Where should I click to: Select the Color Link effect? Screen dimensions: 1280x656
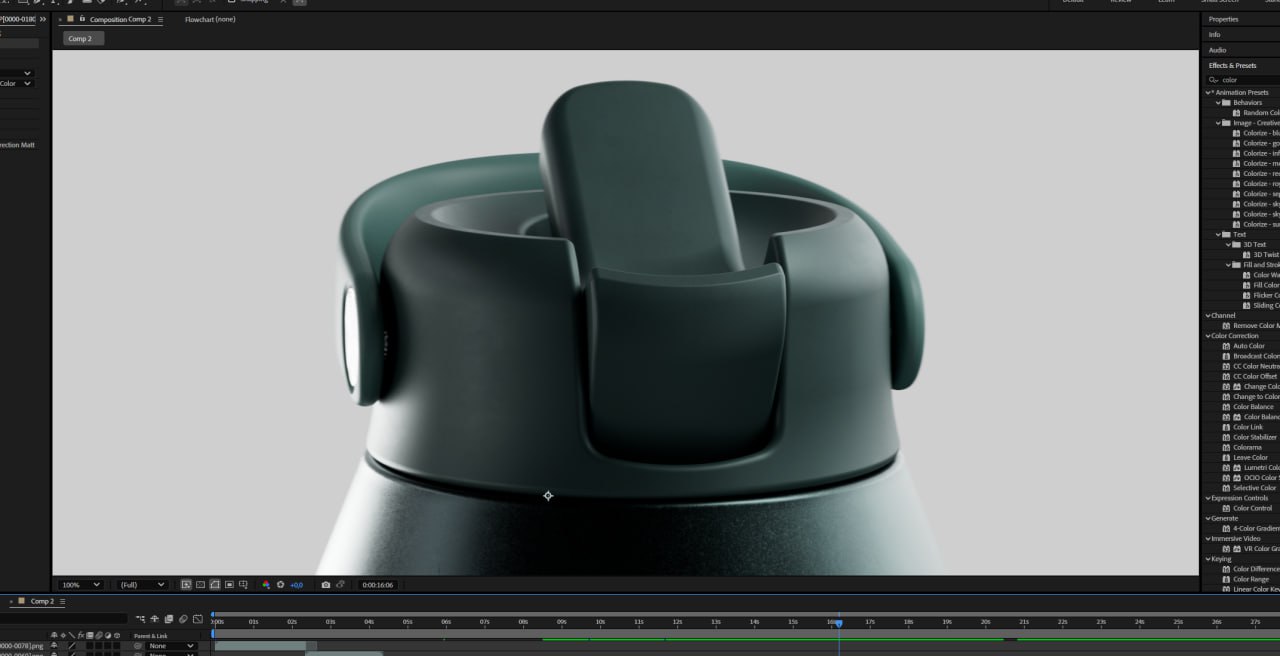coord(1248,427)
